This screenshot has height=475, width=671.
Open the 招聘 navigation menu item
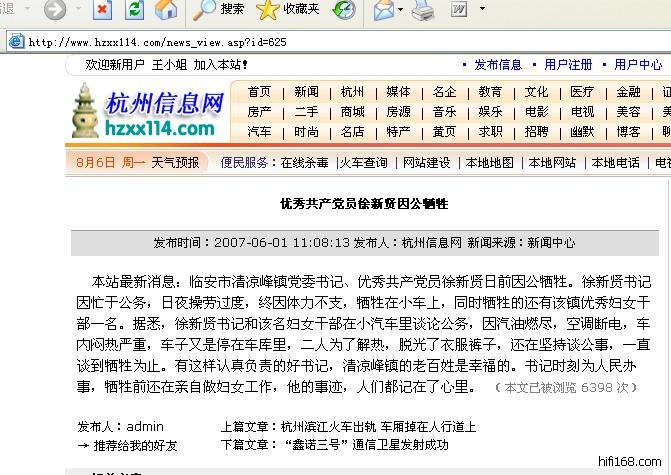point(536,132)
